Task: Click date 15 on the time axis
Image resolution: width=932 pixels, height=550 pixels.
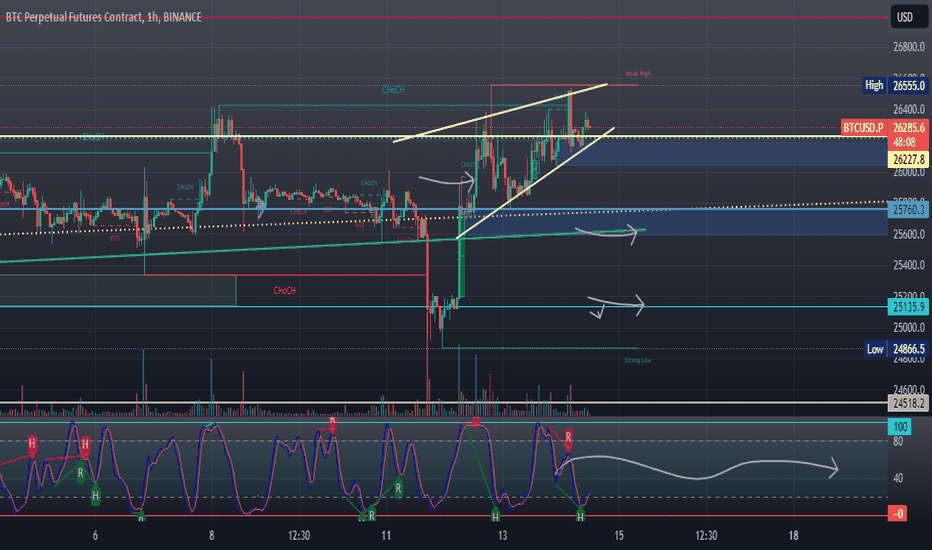Action: tap(619, 536)
